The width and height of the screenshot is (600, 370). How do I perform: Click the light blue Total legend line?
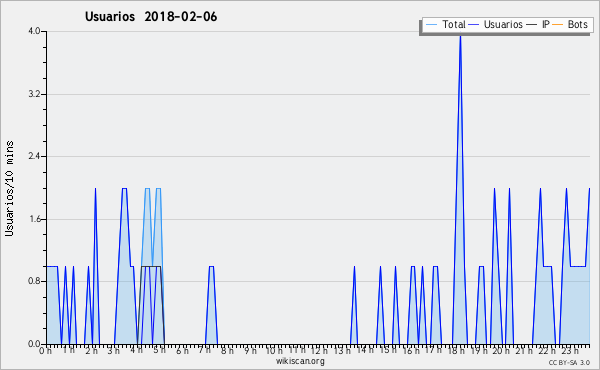tap(431, 25)
